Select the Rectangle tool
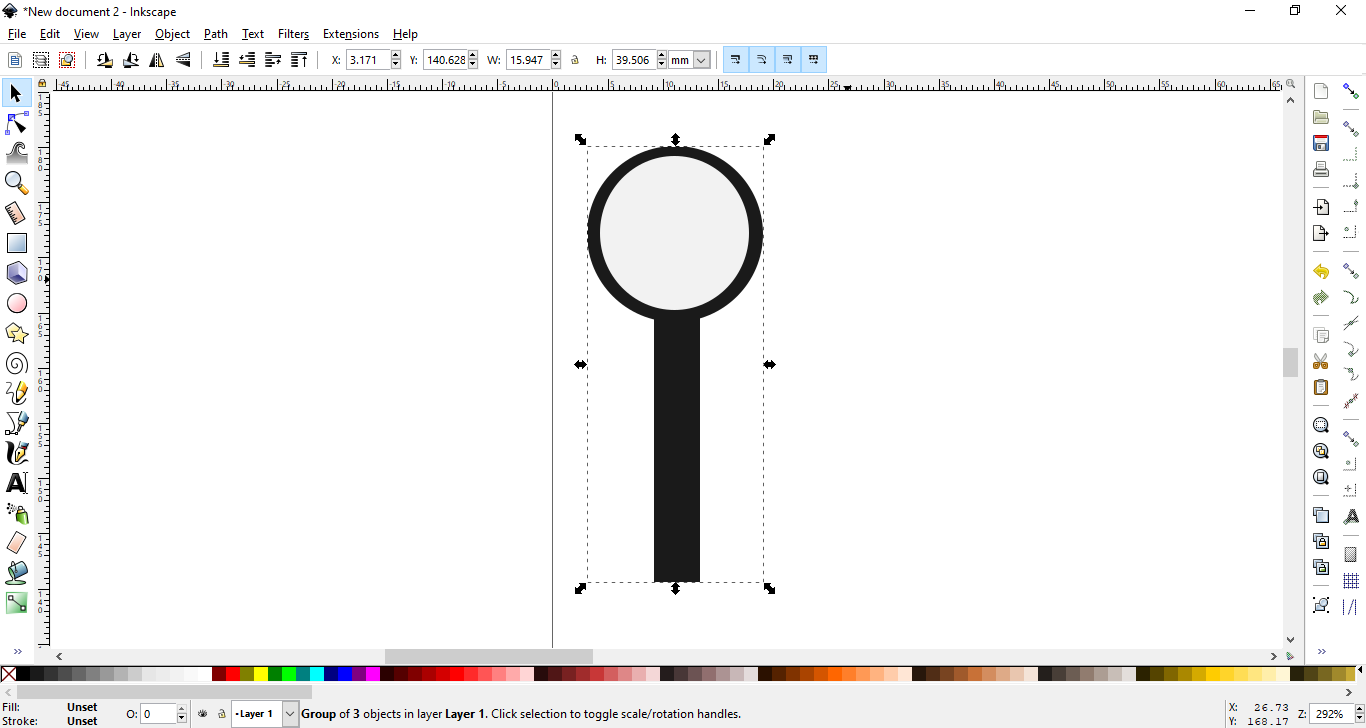Screen dimensions: 1366x728 (x=16, y=243)
